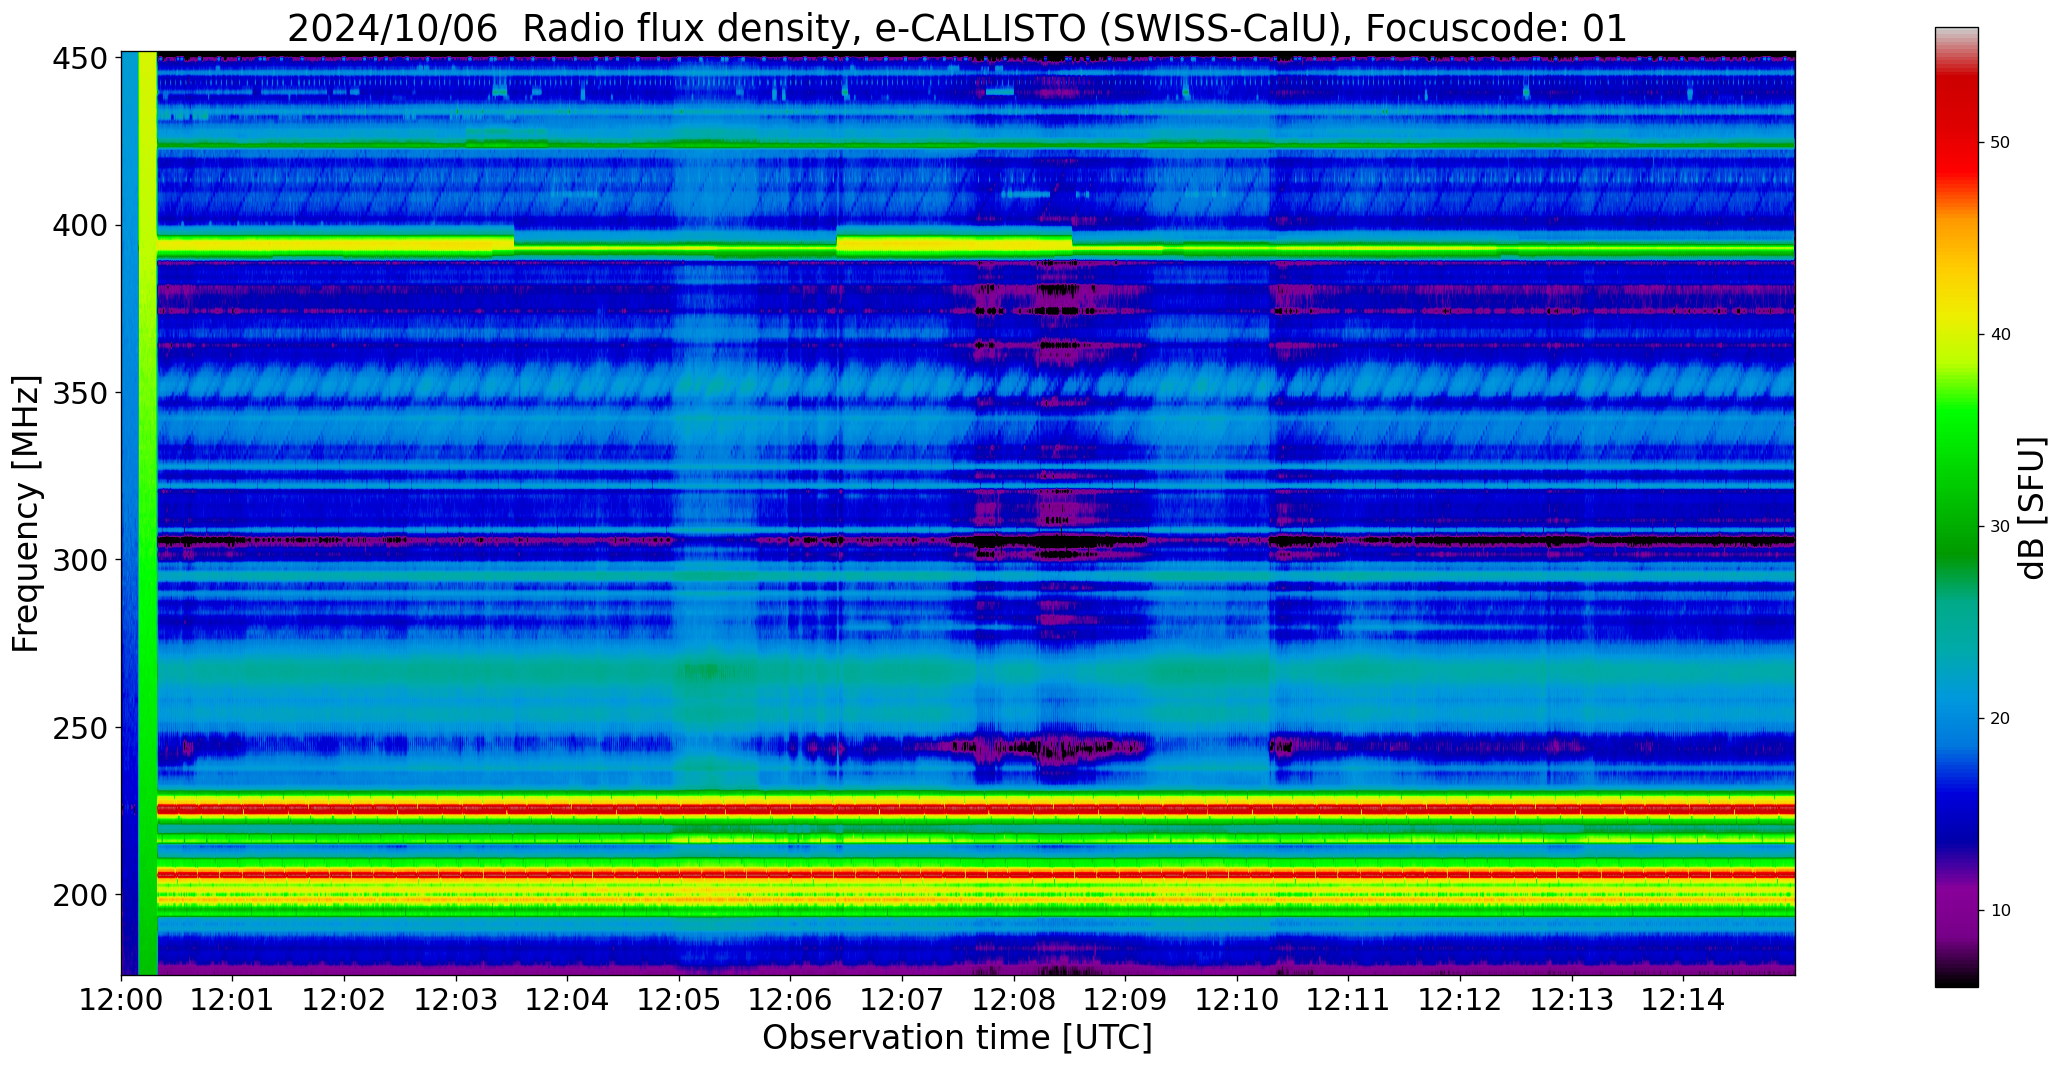The image size is (2062, 1067).
Task: Click the 12:01 time tick label
Action: 233,999
